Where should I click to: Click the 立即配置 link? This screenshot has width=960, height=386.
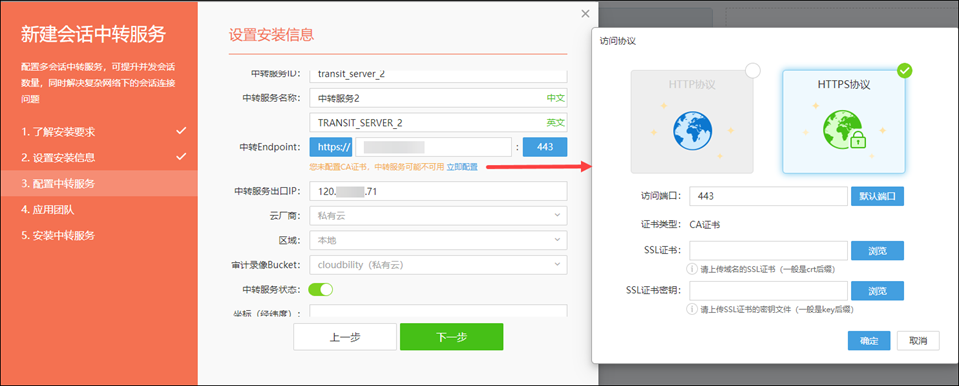click(x=462, y=167)
